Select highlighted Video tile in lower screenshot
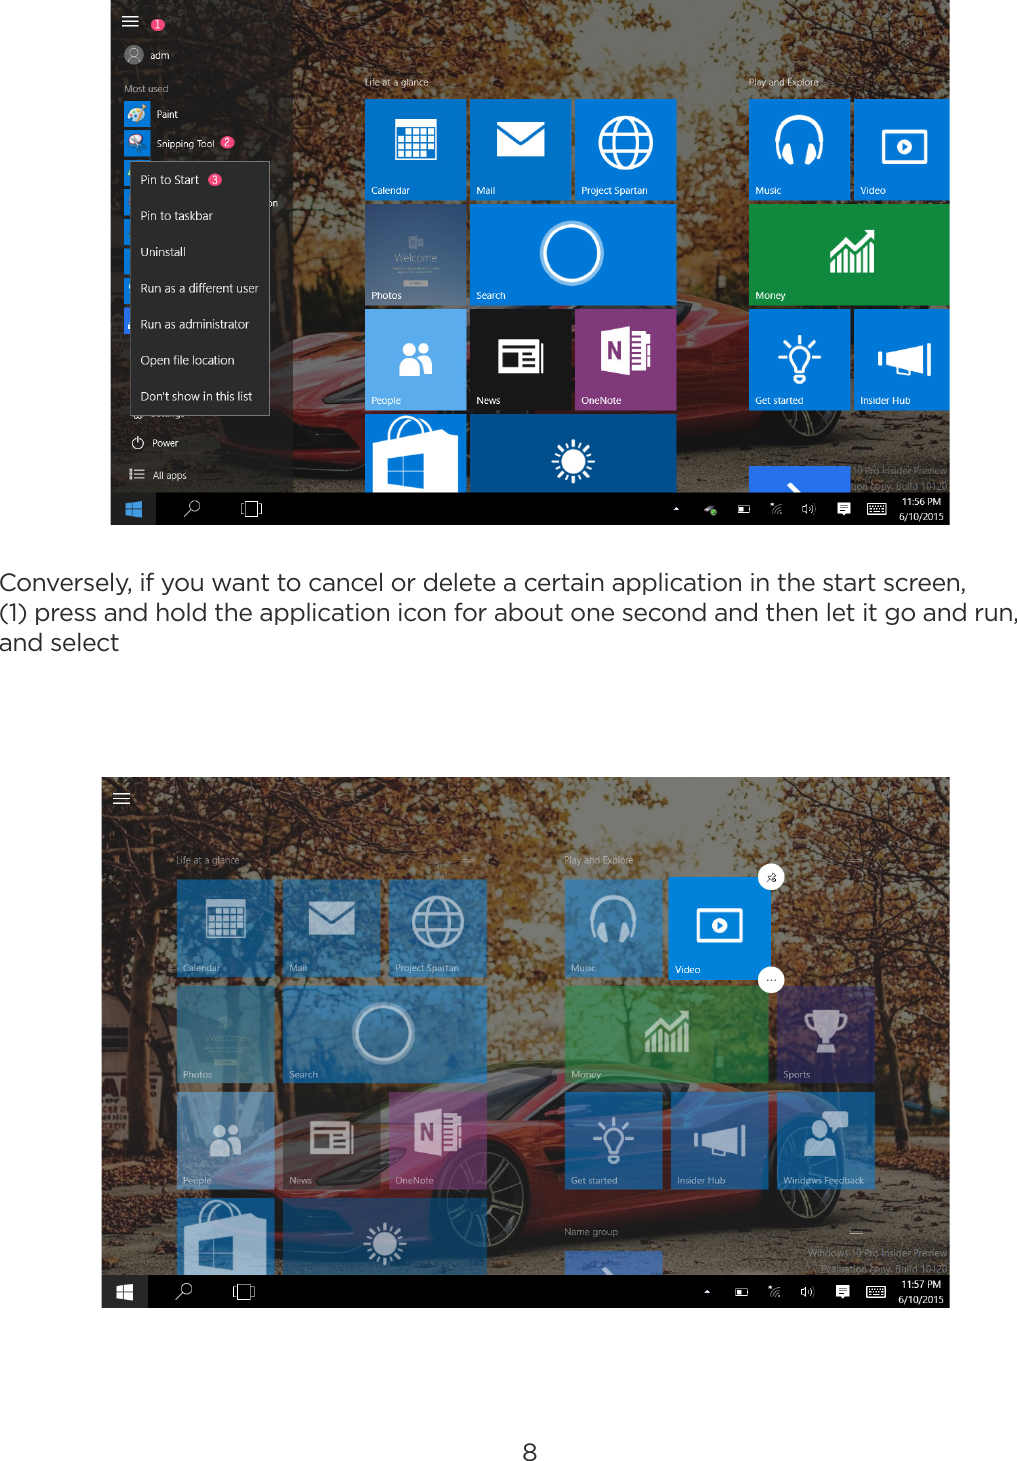 (720, 928)
